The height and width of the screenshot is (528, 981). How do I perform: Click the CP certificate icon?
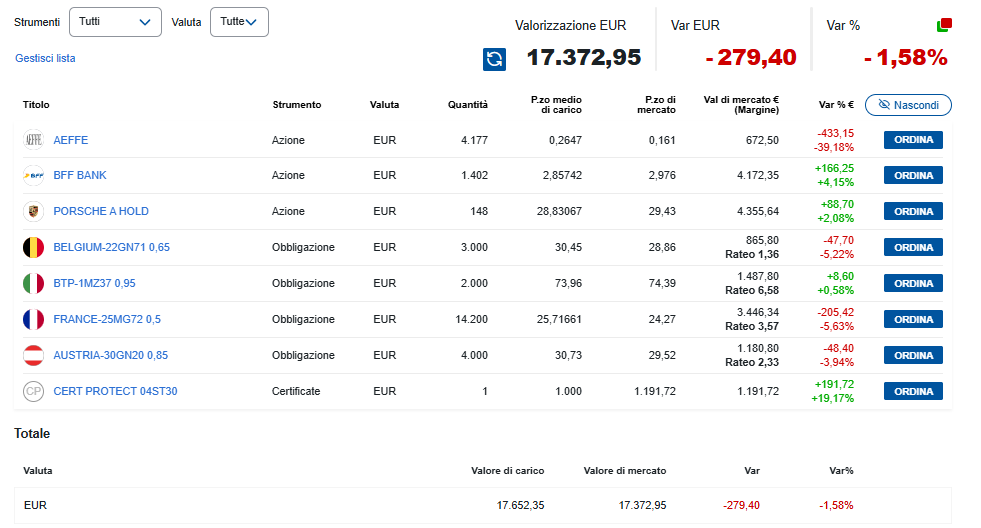tap(34, 391)
